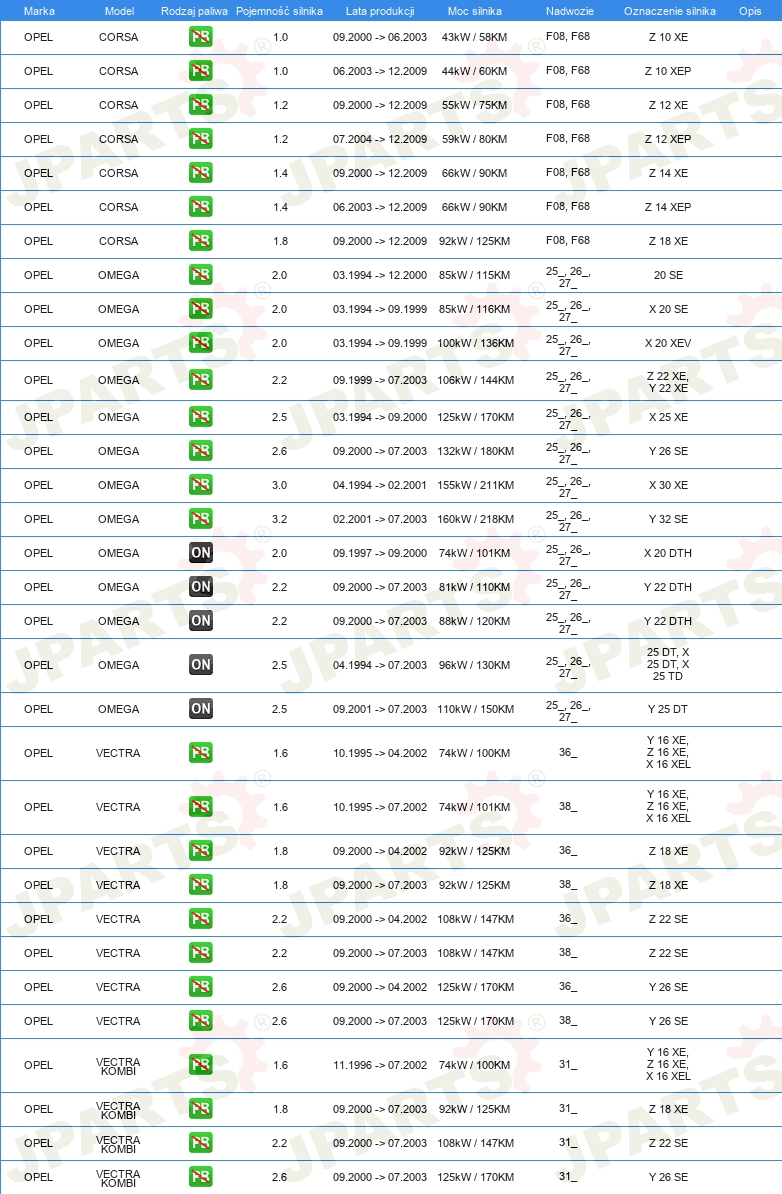Click the 03.1994 -> 12.2000 dates cell
This screenshot has width=782, height=1194.
[x=380, y=276]
